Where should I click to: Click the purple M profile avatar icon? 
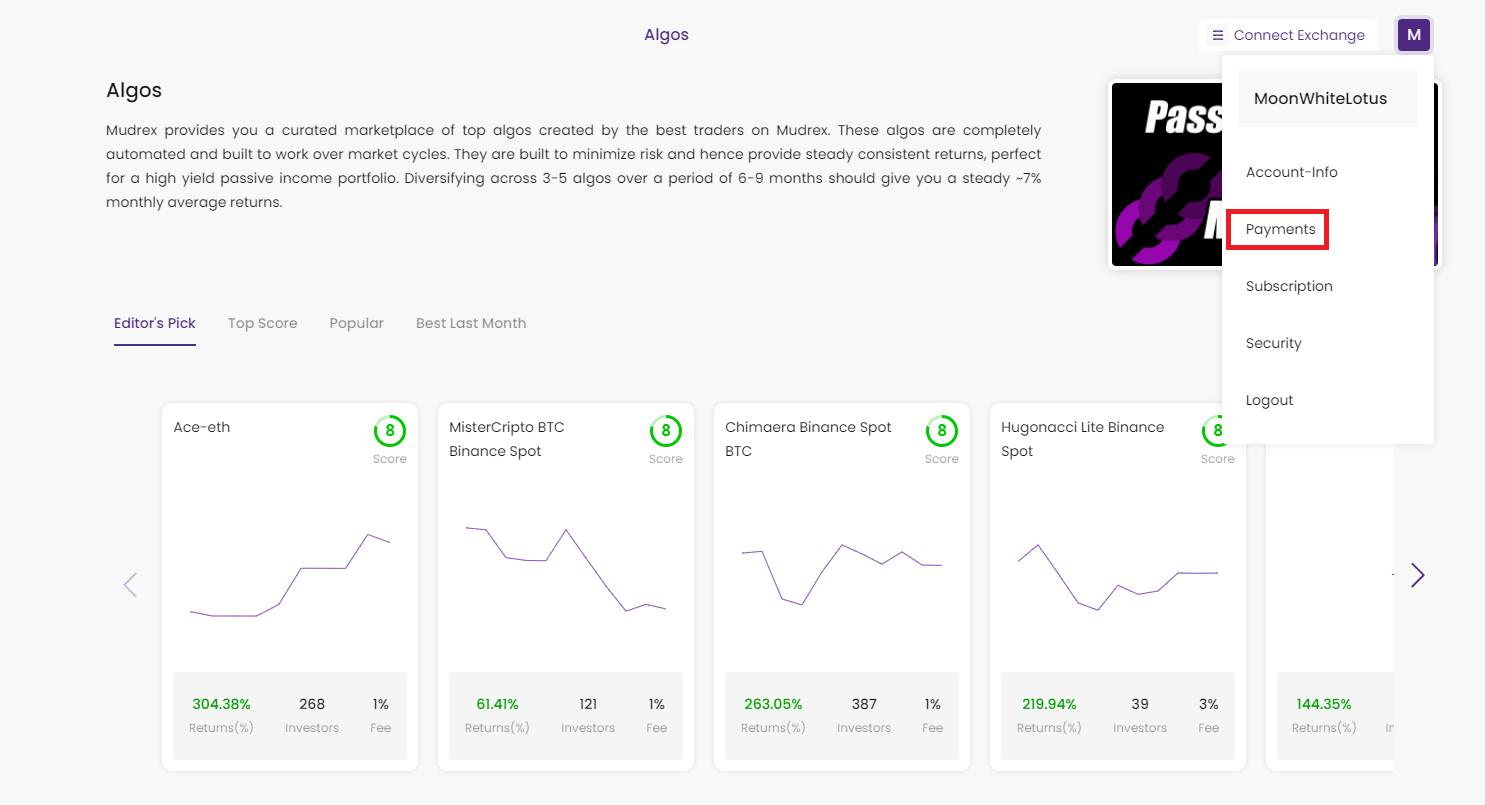click(x=1413, y=35)
